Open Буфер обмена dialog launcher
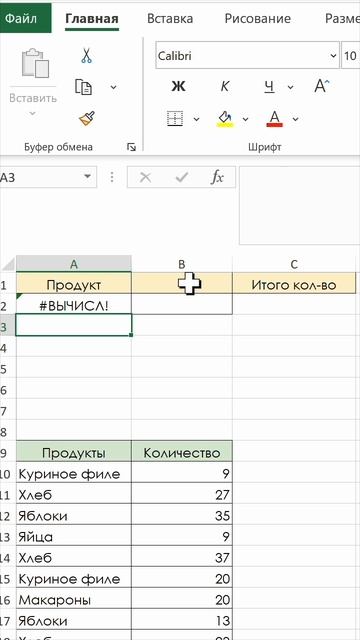 click(131, 147)
